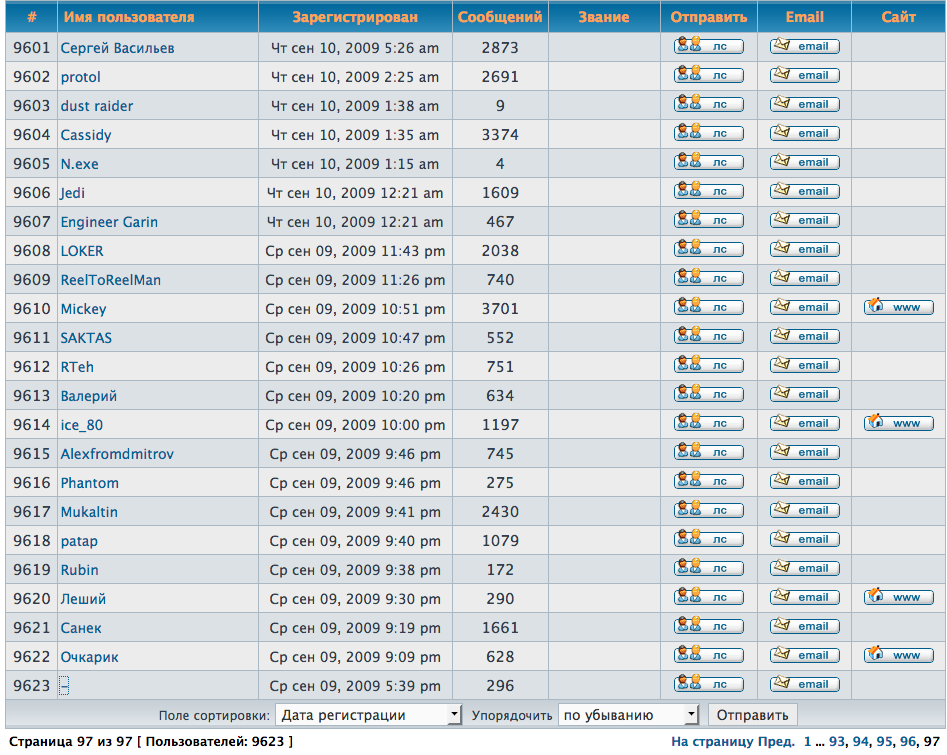Screen dimensions: 947x755
Task: Open Очкарик's profile
Action: 89,657
